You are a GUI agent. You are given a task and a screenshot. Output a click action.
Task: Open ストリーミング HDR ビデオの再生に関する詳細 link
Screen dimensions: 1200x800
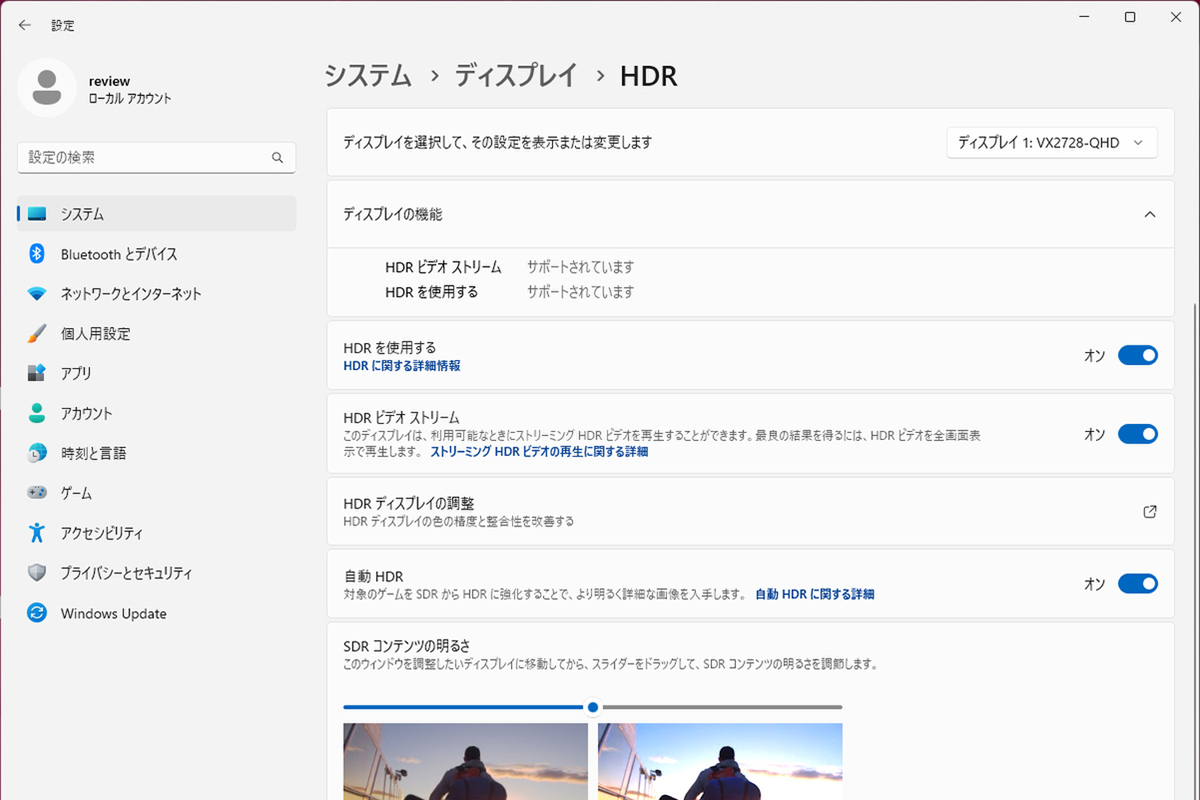click(539, 452)
